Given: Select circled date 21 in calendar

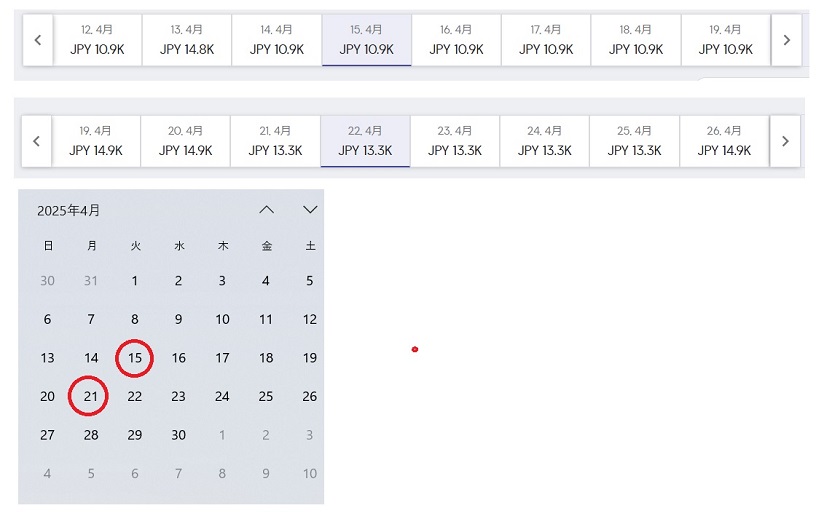Looking at the screenshot, I should [91, 397].
